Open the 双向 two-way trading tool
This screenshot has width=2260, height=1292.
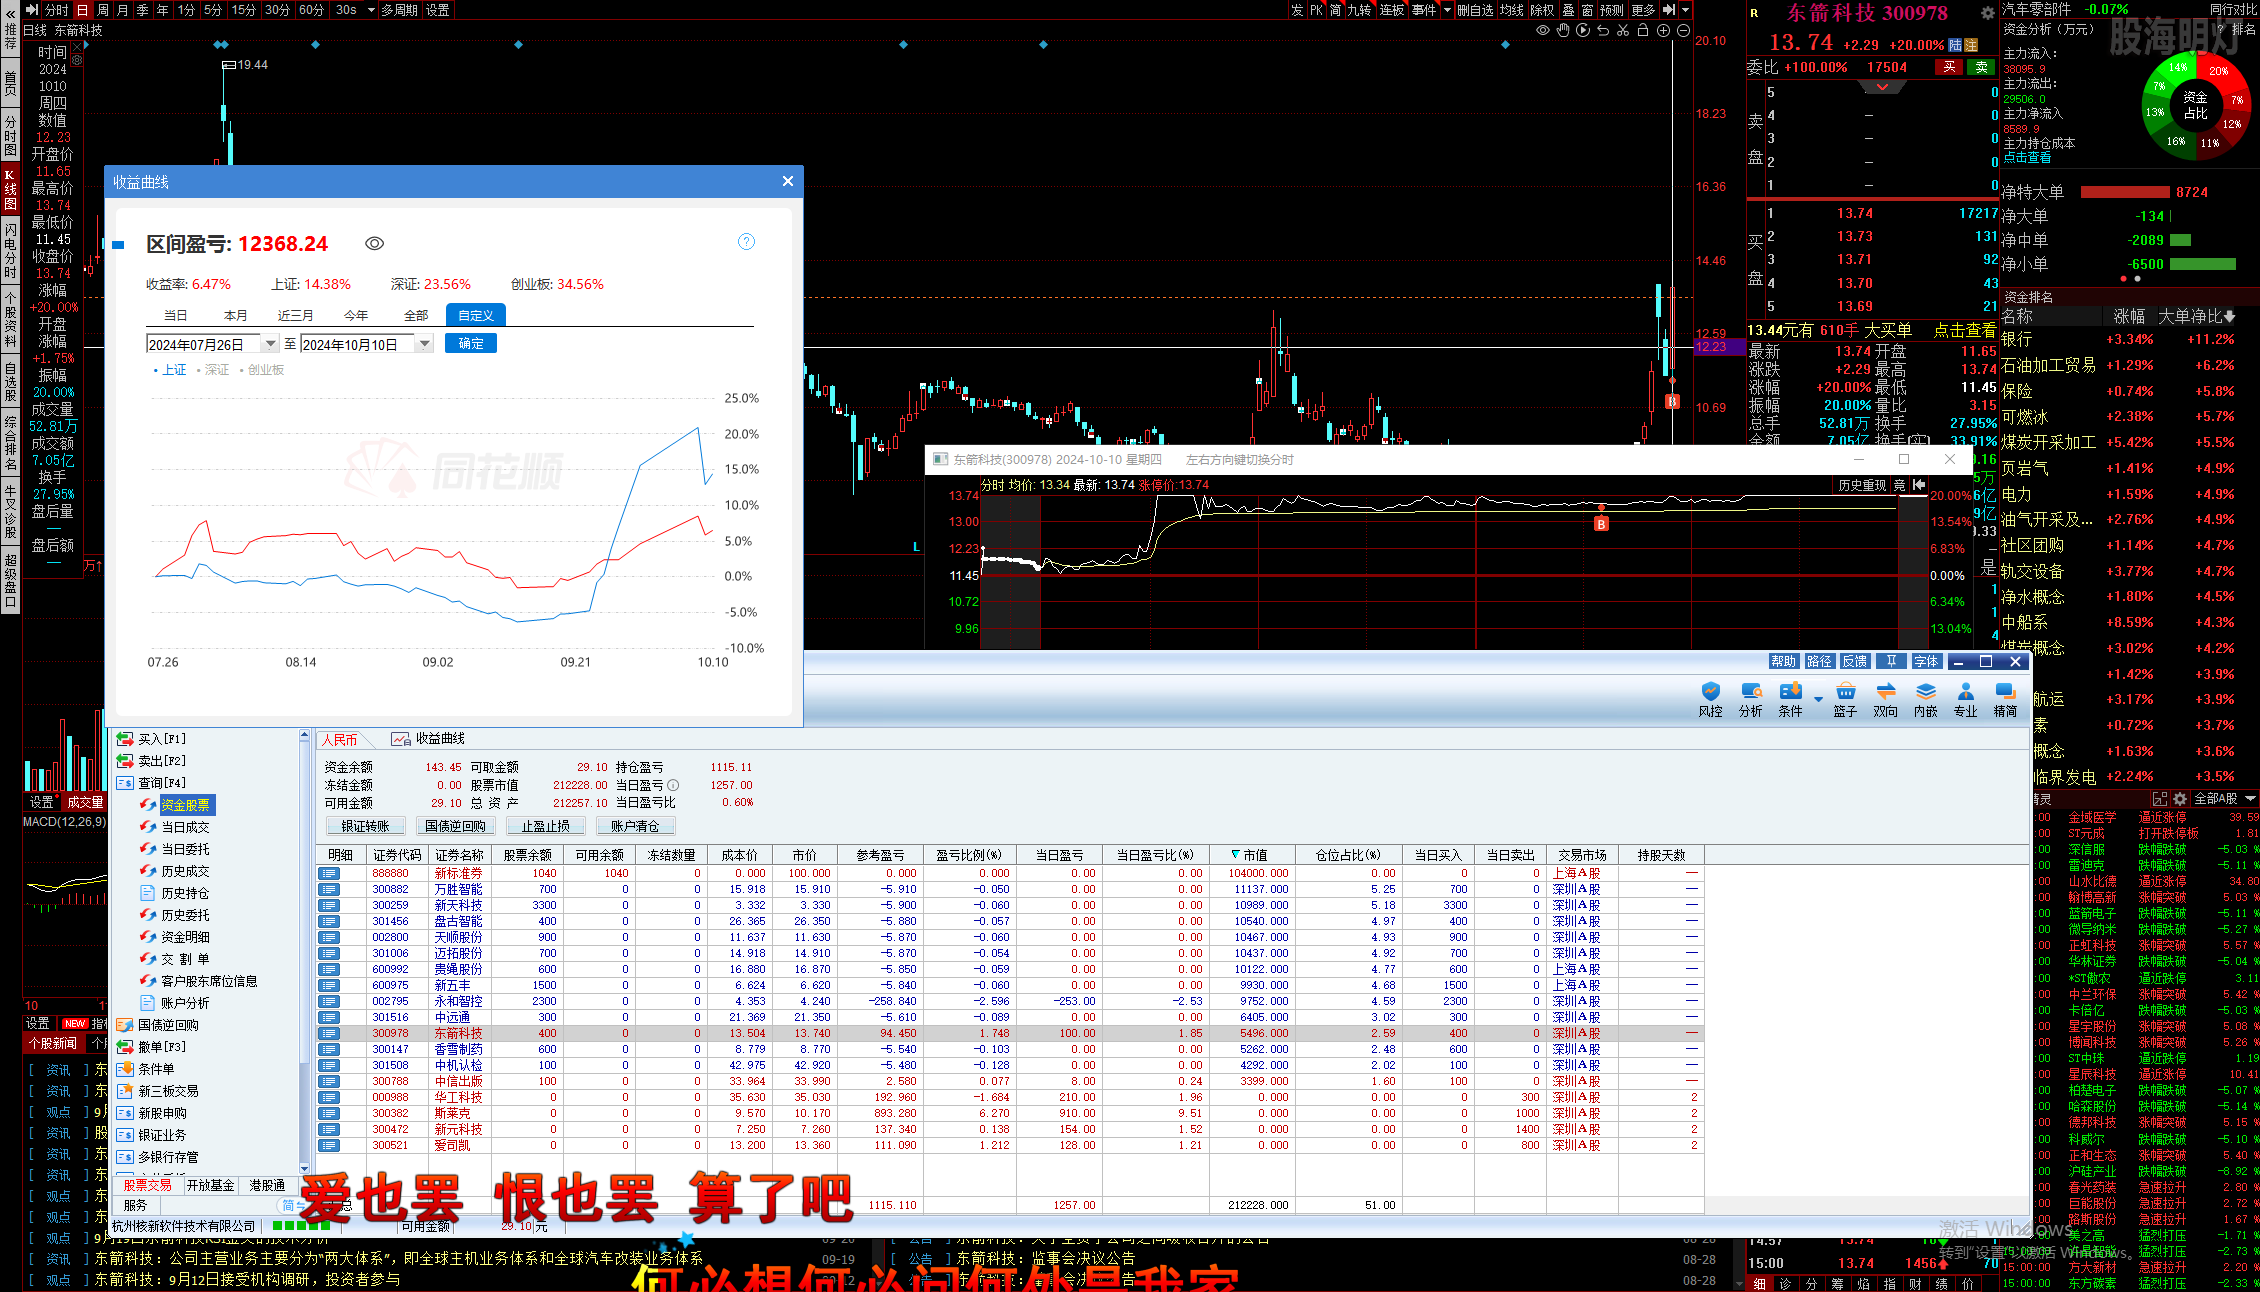click(1885, 699)
